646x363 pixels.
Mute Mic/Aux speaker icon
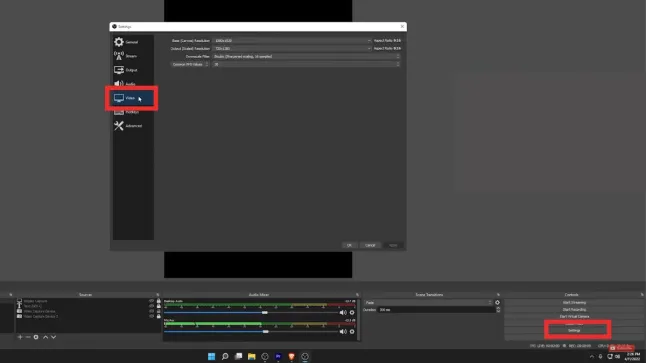tap(343, 332)
